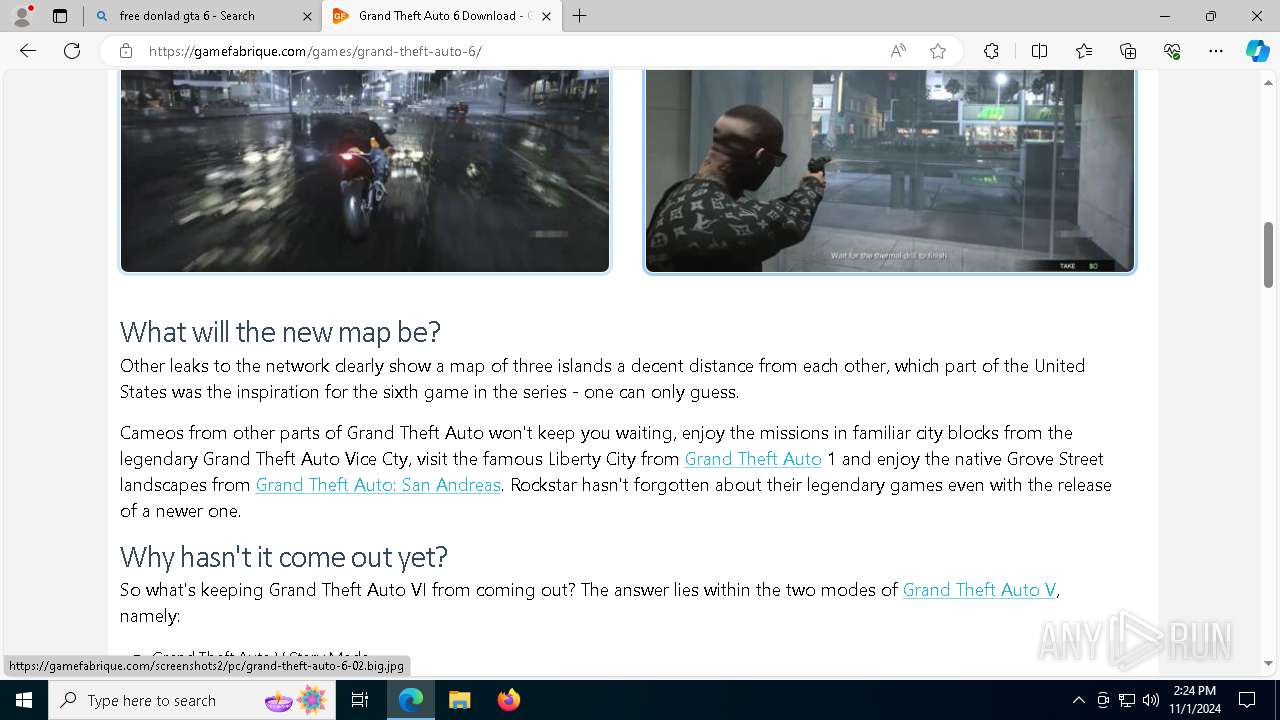Viewport: 1280px width, 720px height.
Task: Click the 'Why hasn't it come out yet?' heading
Action: 284,556
